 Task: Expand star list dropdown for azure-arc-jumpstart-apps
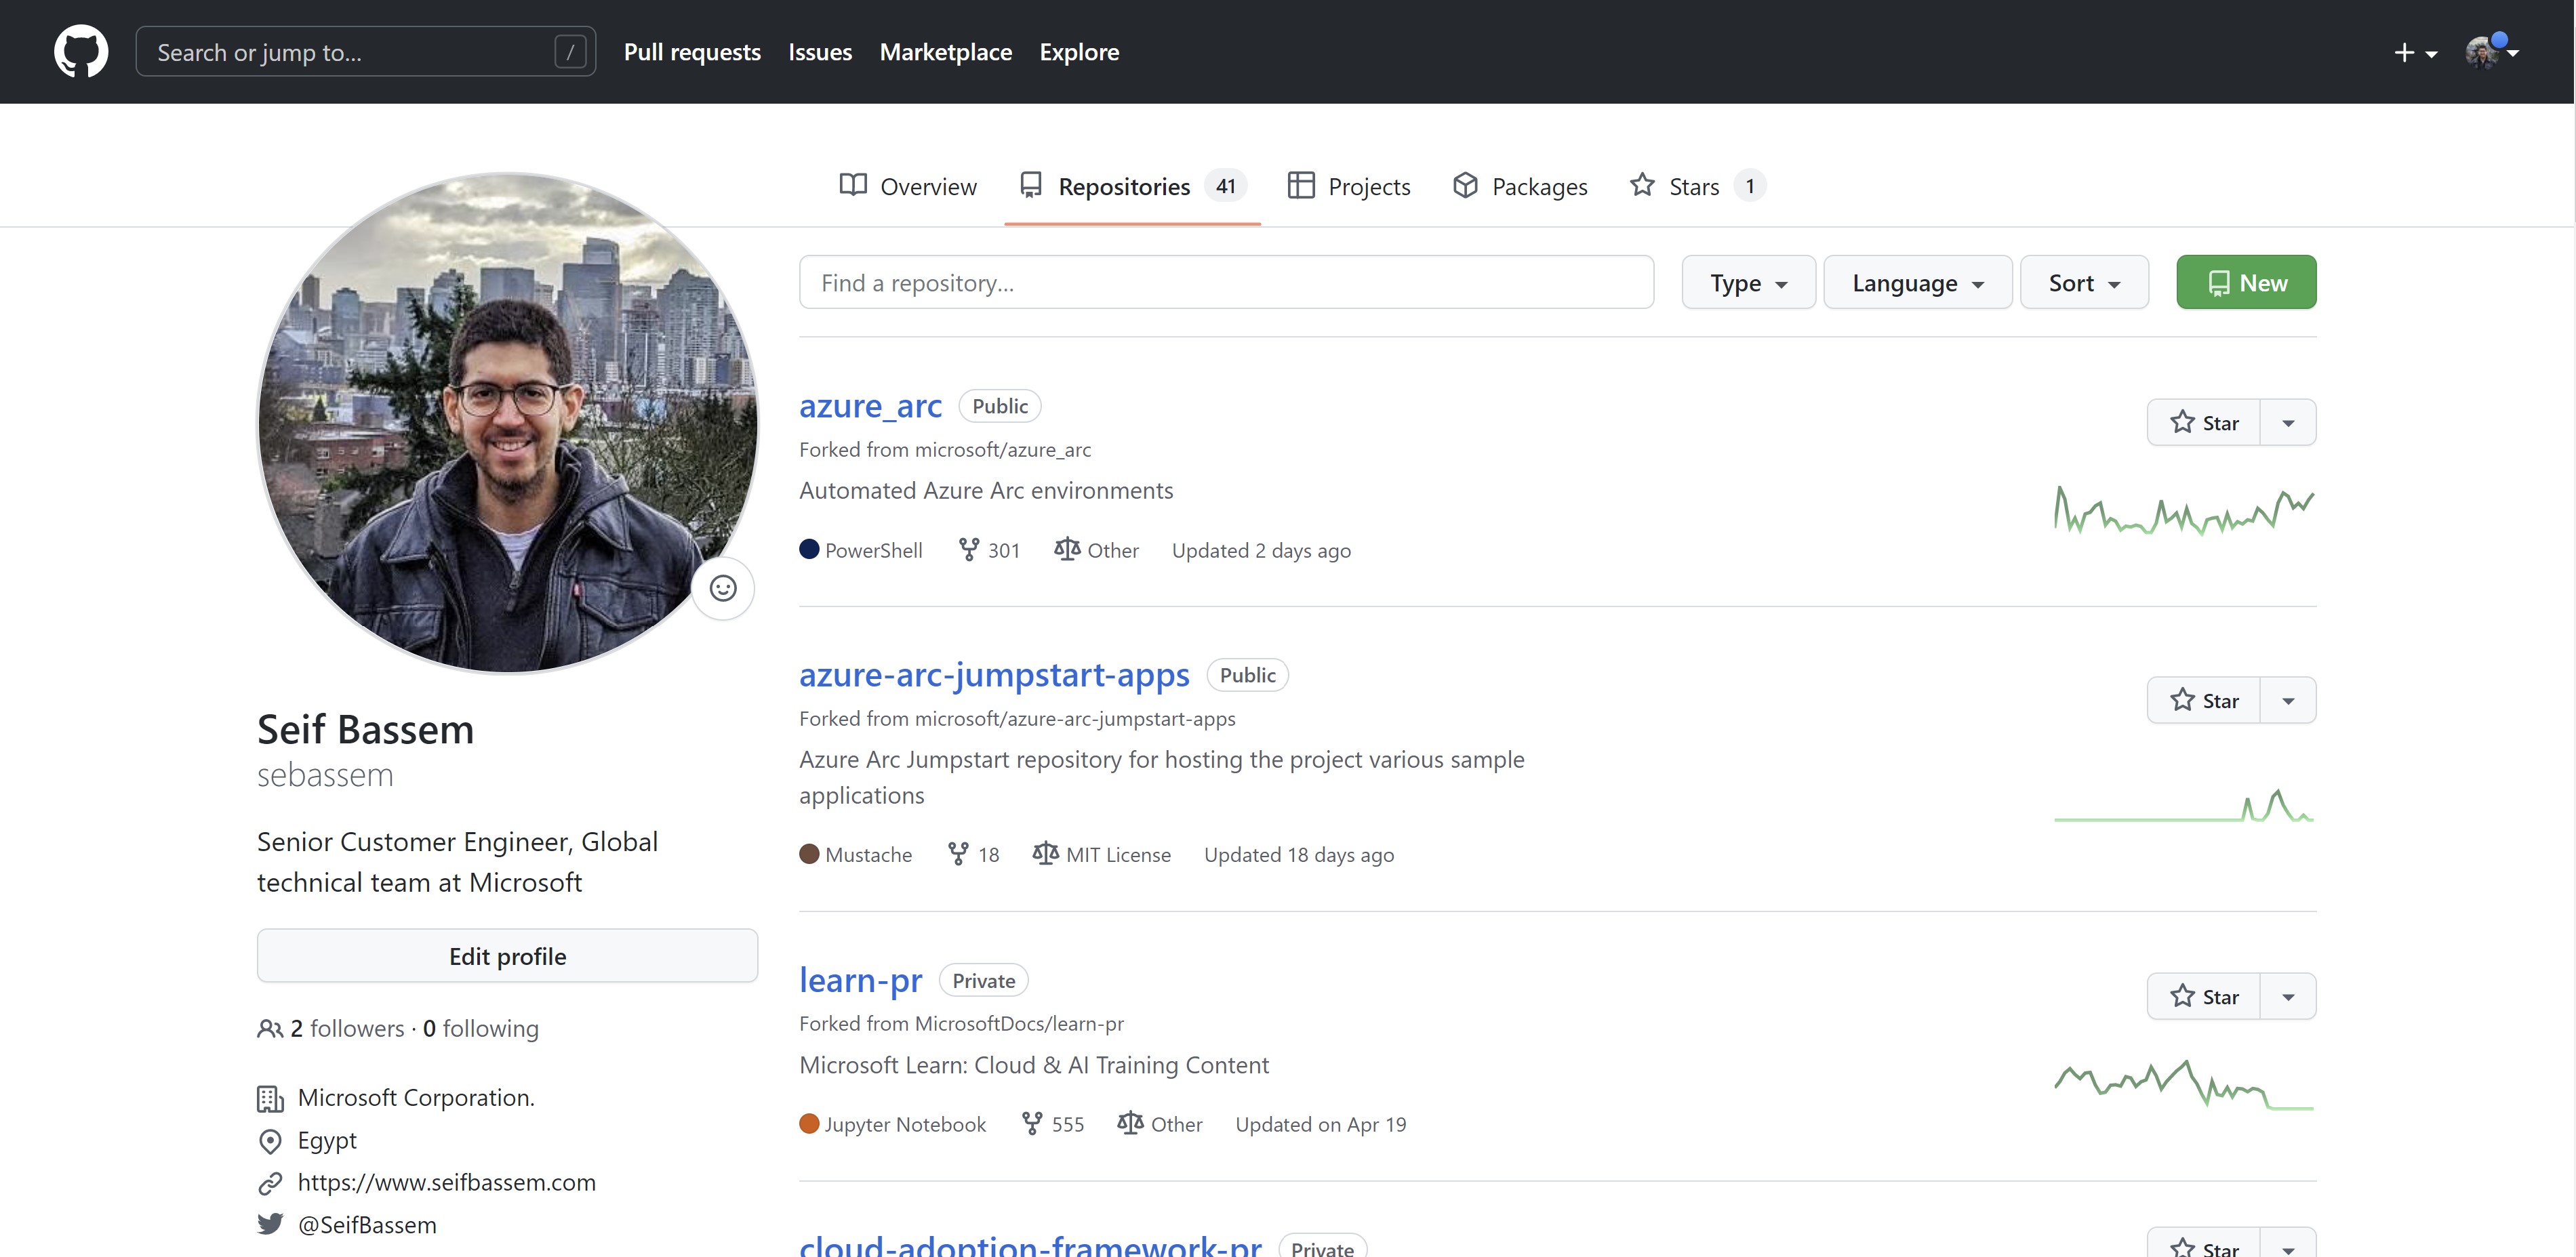tap(2288, 700)
